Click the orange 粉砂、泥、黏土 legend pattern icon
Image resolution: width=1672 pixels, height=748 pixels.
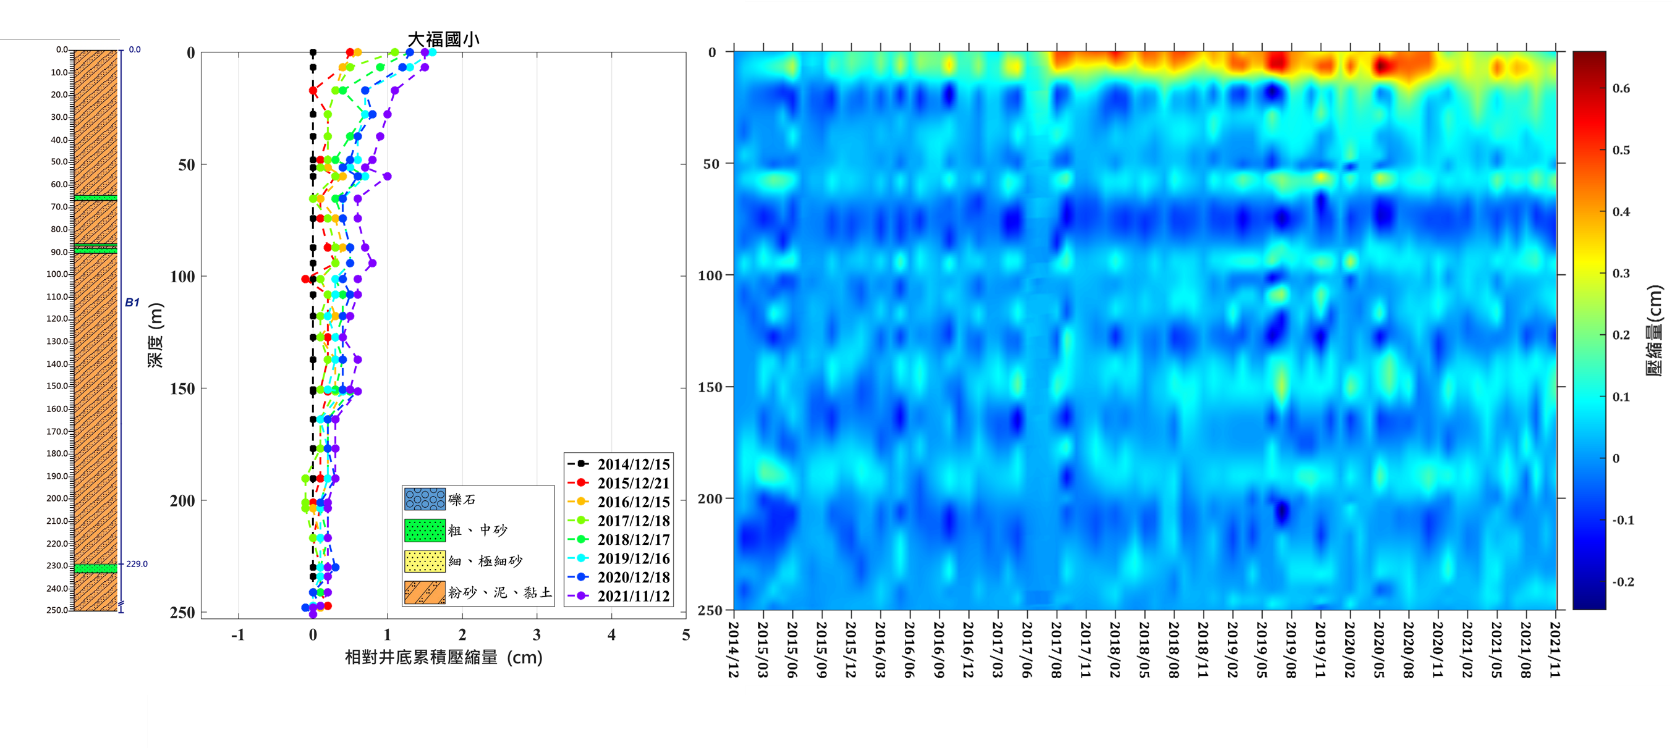tap(425, 592)
